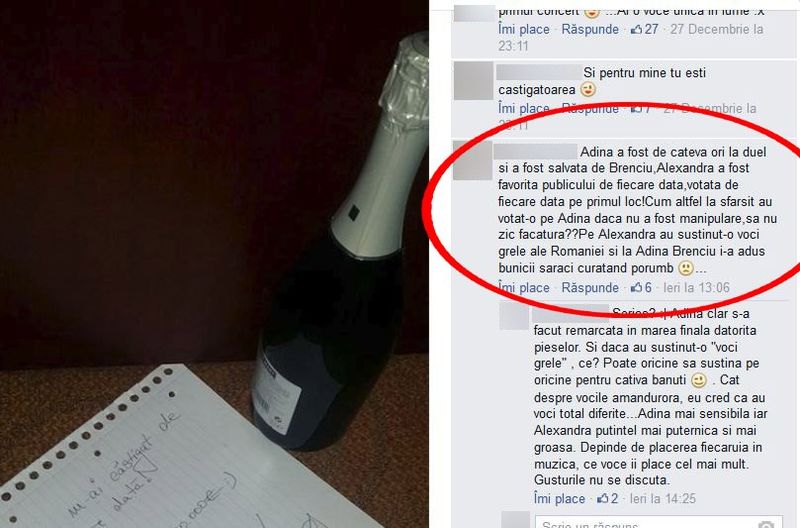Open the thumbs-up count showing 6 likes

(641, 288)
